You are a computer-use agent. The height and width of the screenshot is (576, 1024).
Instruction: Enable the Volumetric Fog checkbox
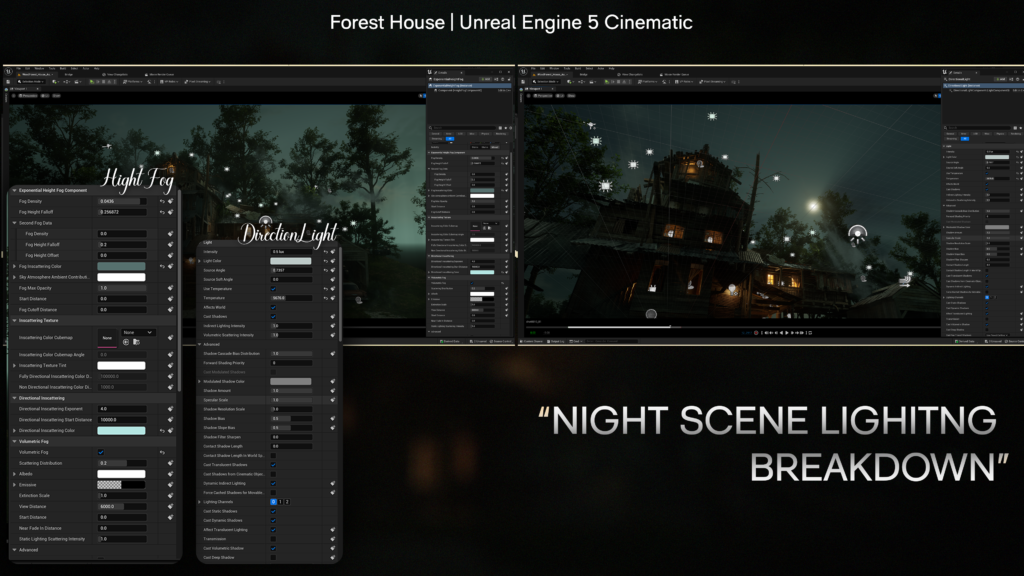point(102,452)
